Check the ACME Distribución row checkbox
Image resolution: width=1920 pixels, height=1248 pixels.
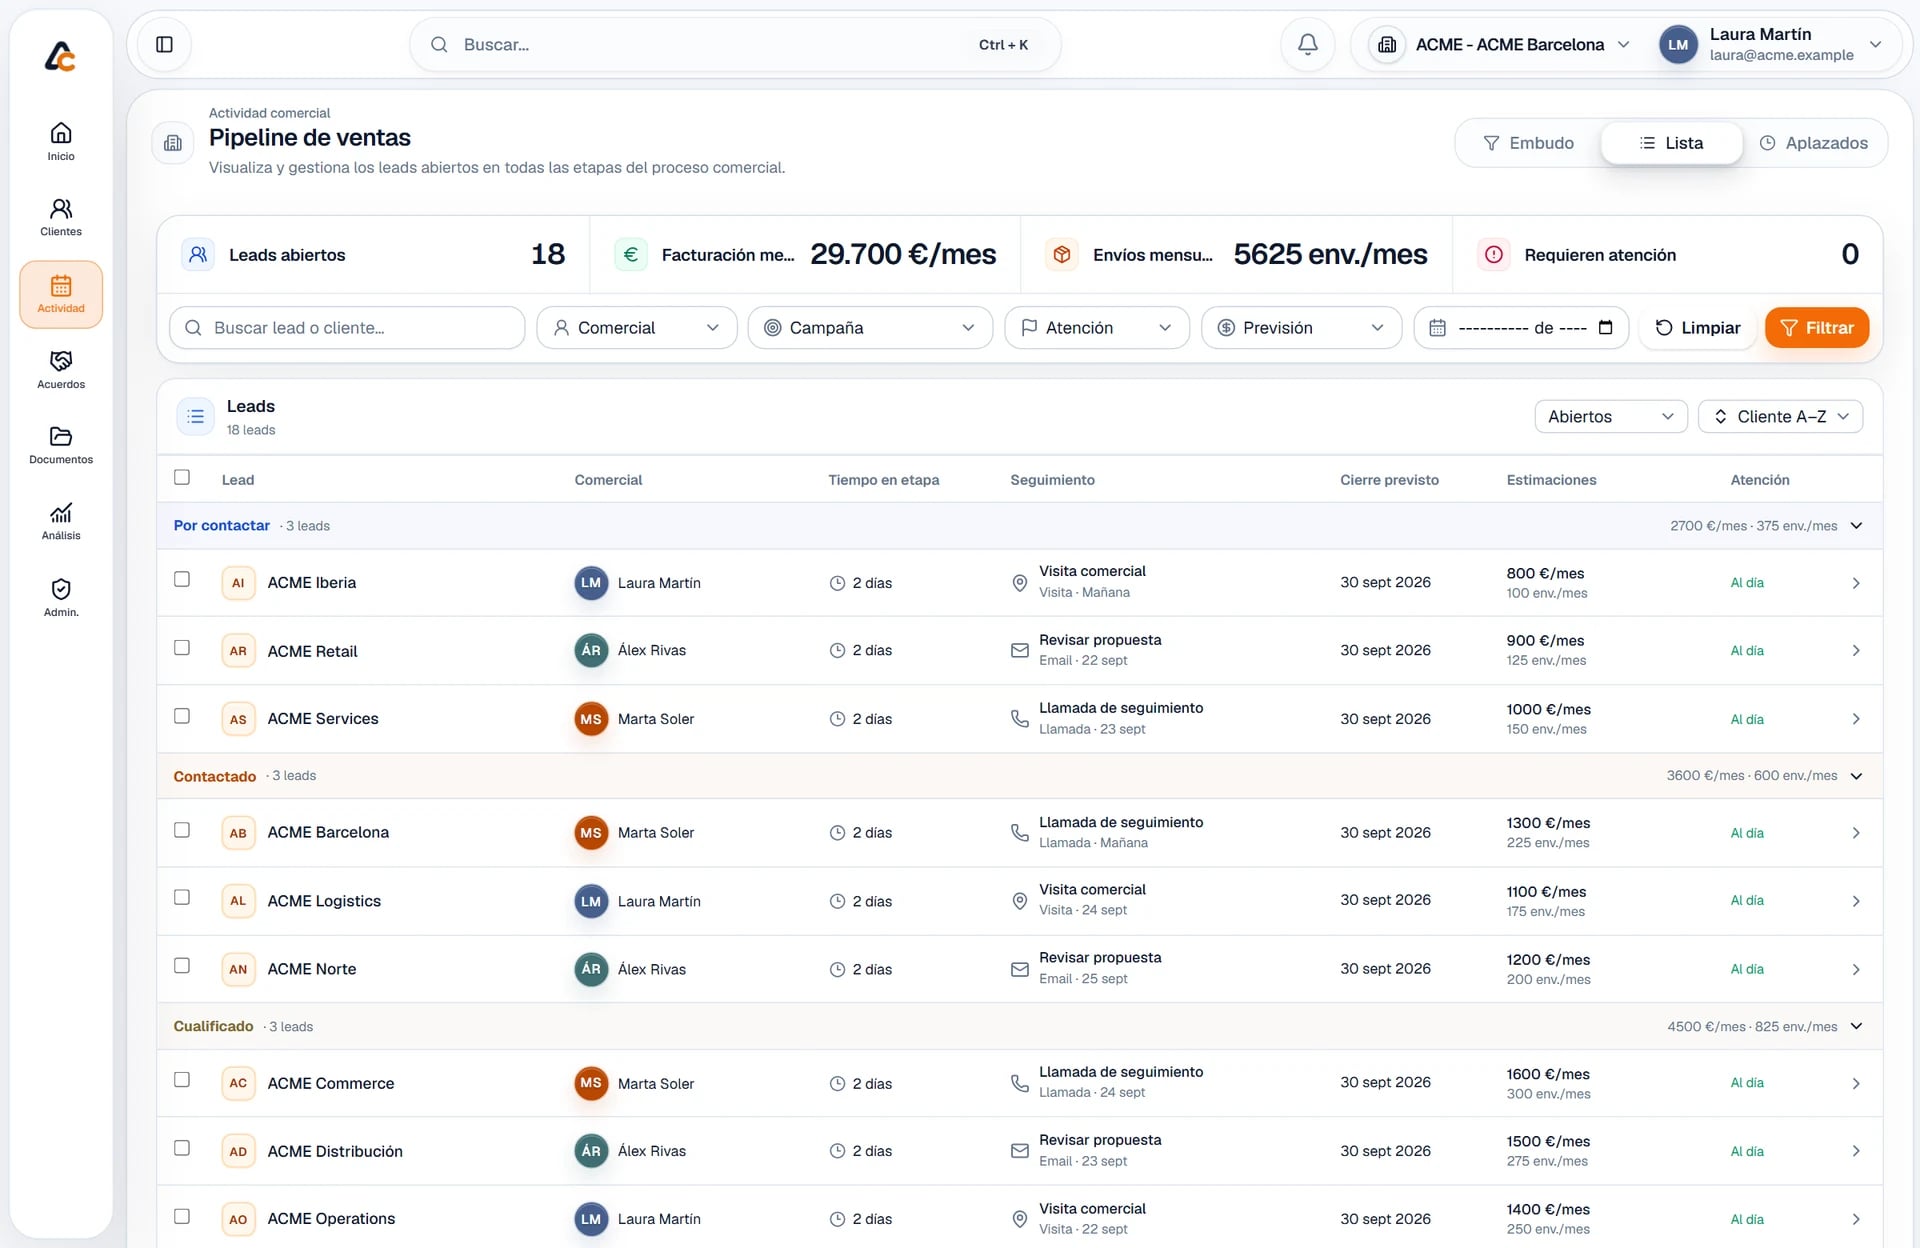point(181,1147)
